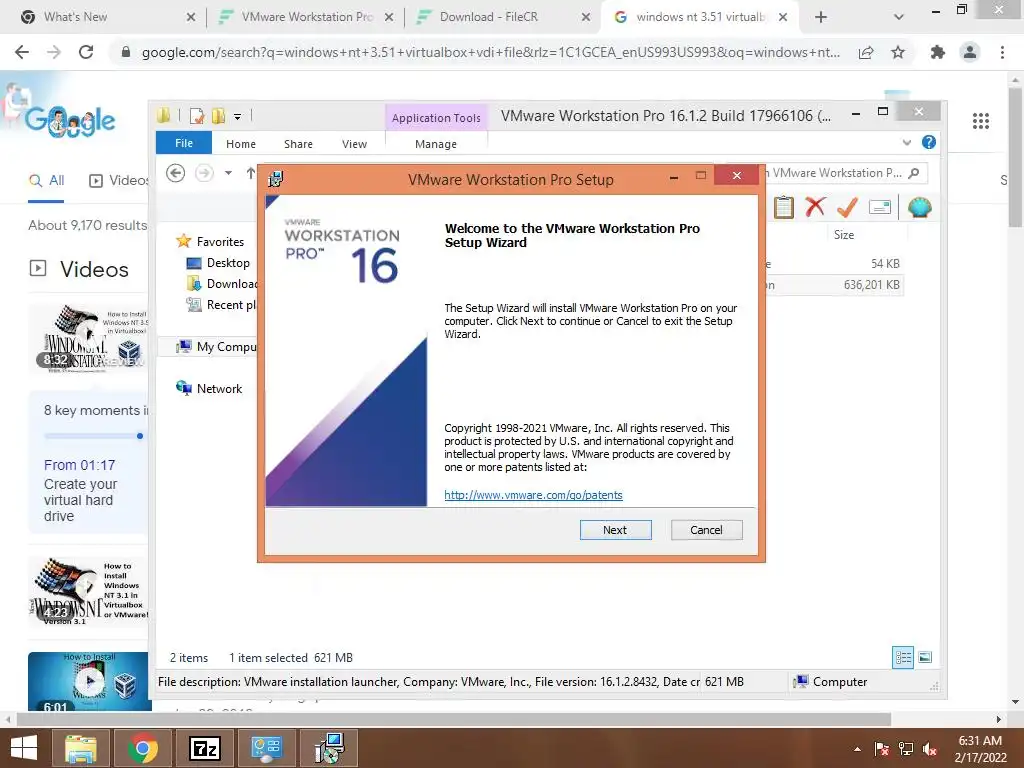Click the blue shell icon in toolbar

pyautogui.click(x=920, y=207)
